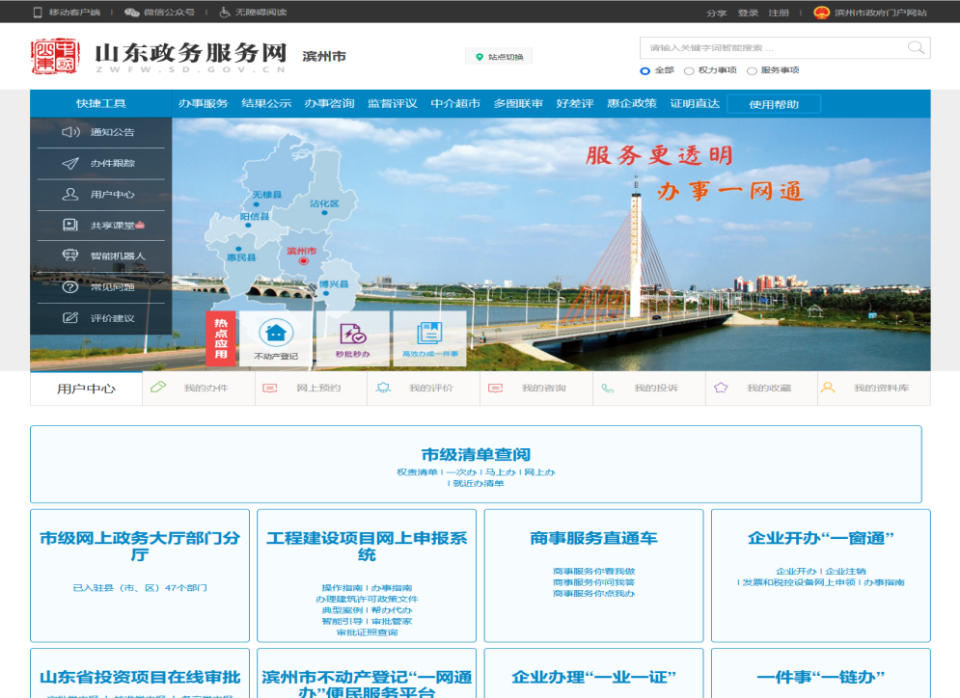The height and width of the screenshot is (698, 960).
Task: Open the 高效办成一件事 icon
Action: click(x=429, y=334)
